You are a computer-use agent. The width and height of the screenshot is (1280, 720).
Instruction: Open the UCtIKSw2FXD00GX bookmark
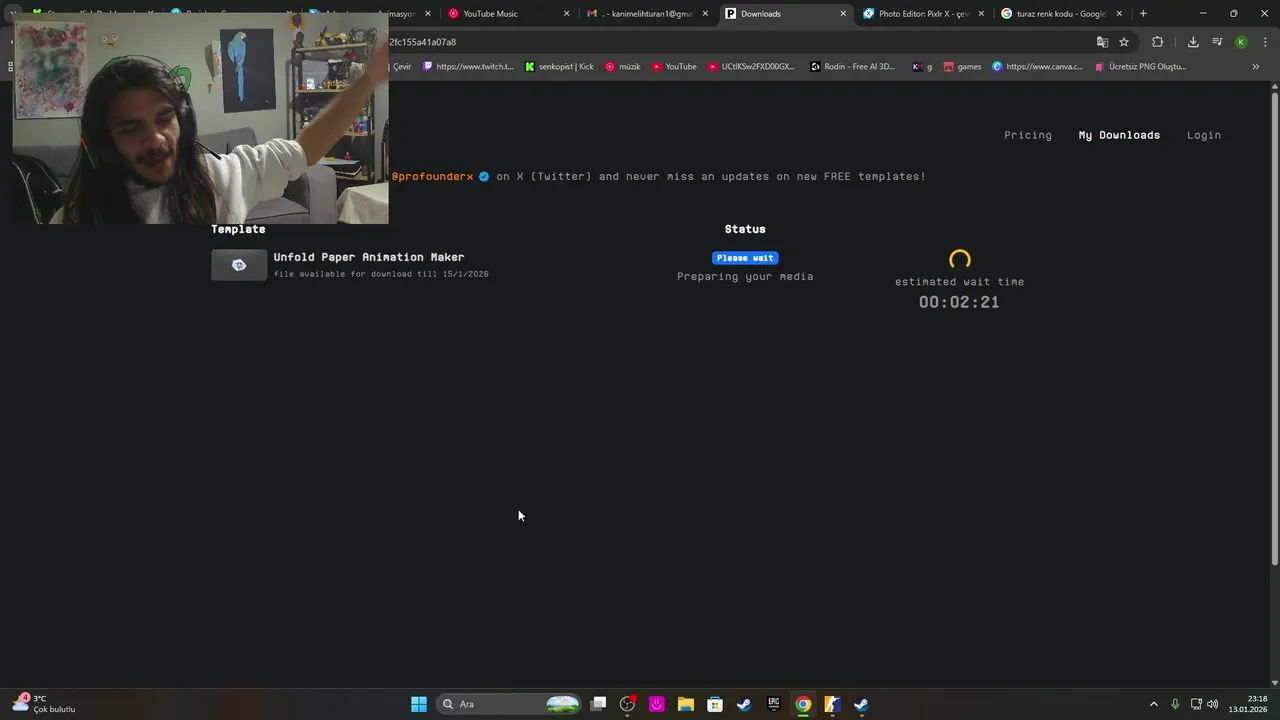751,67
